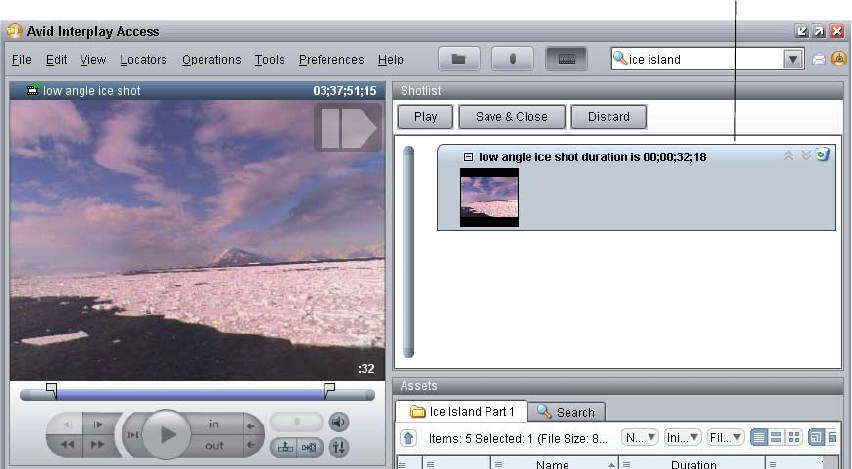Viewport: 852px width, 469px height.
Task: Click the Save & Close button
Action: pyautogui.click(x=512, y=117)
